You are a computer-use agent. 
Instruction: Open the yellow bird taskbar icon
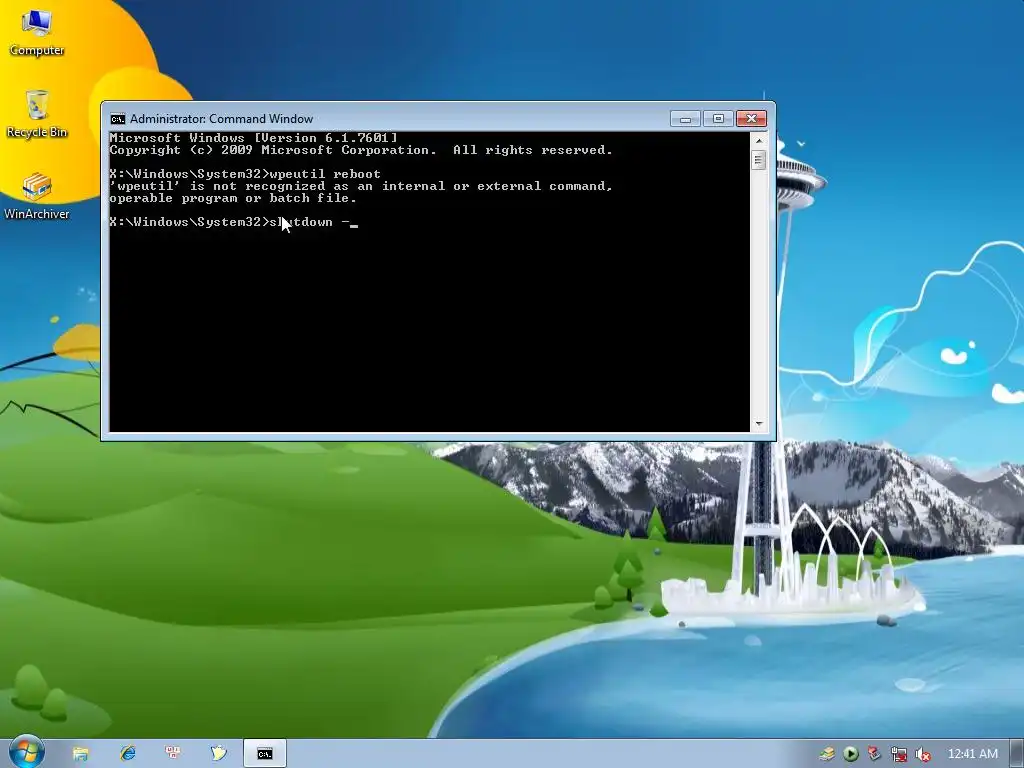click(x=219, y=754)
